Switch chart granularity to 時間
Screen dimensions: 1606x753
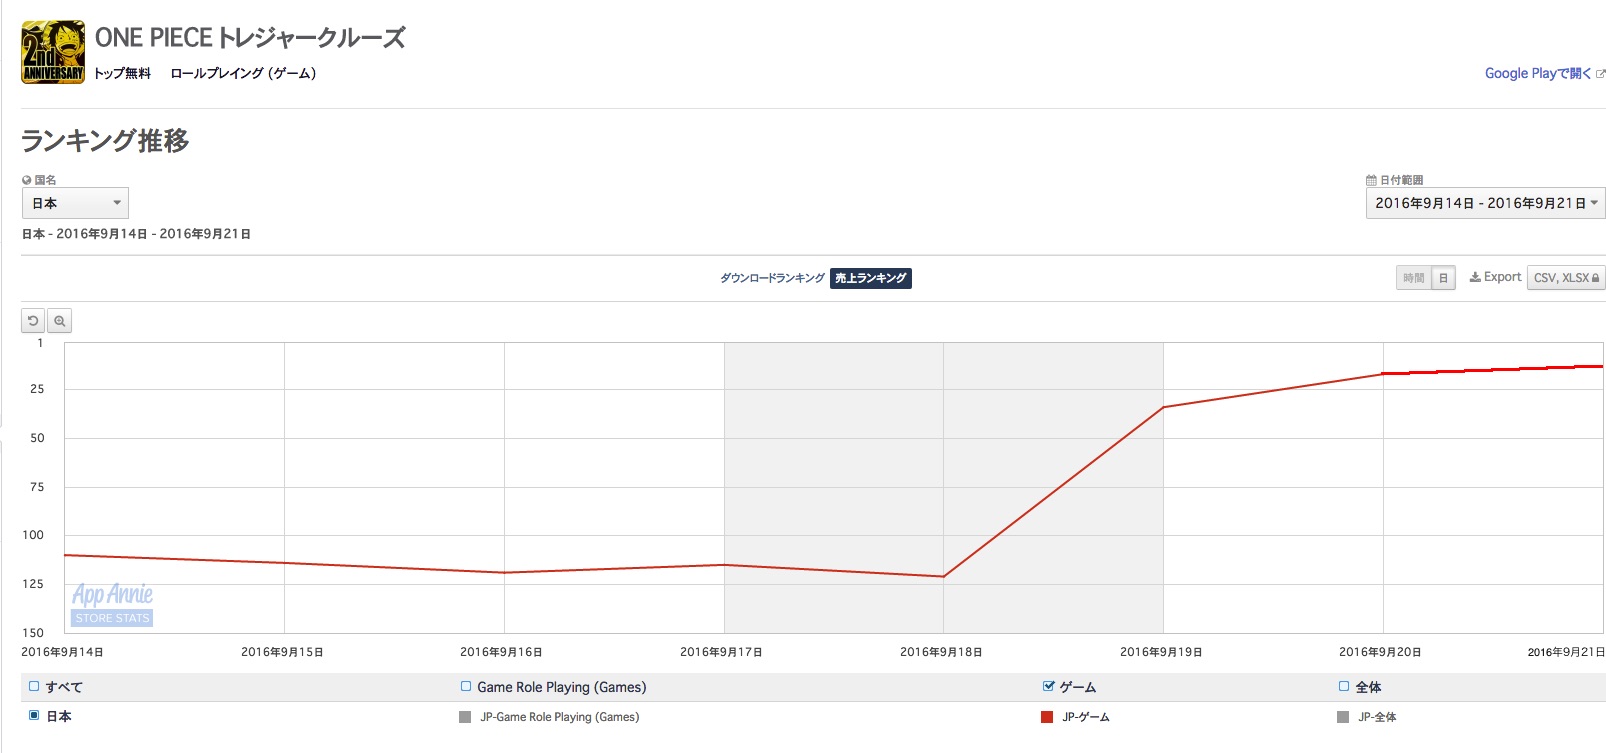[x=1413, y=278]
